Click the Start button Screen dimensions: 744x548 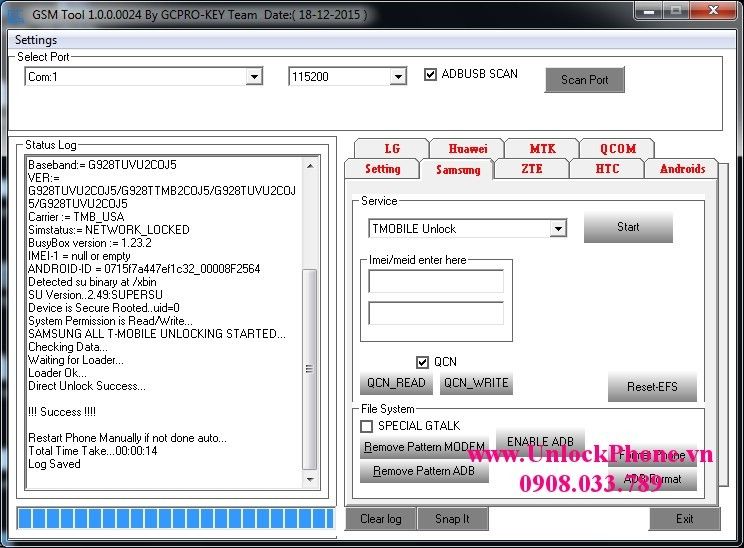pyautogui.click(x=628, y=227)
